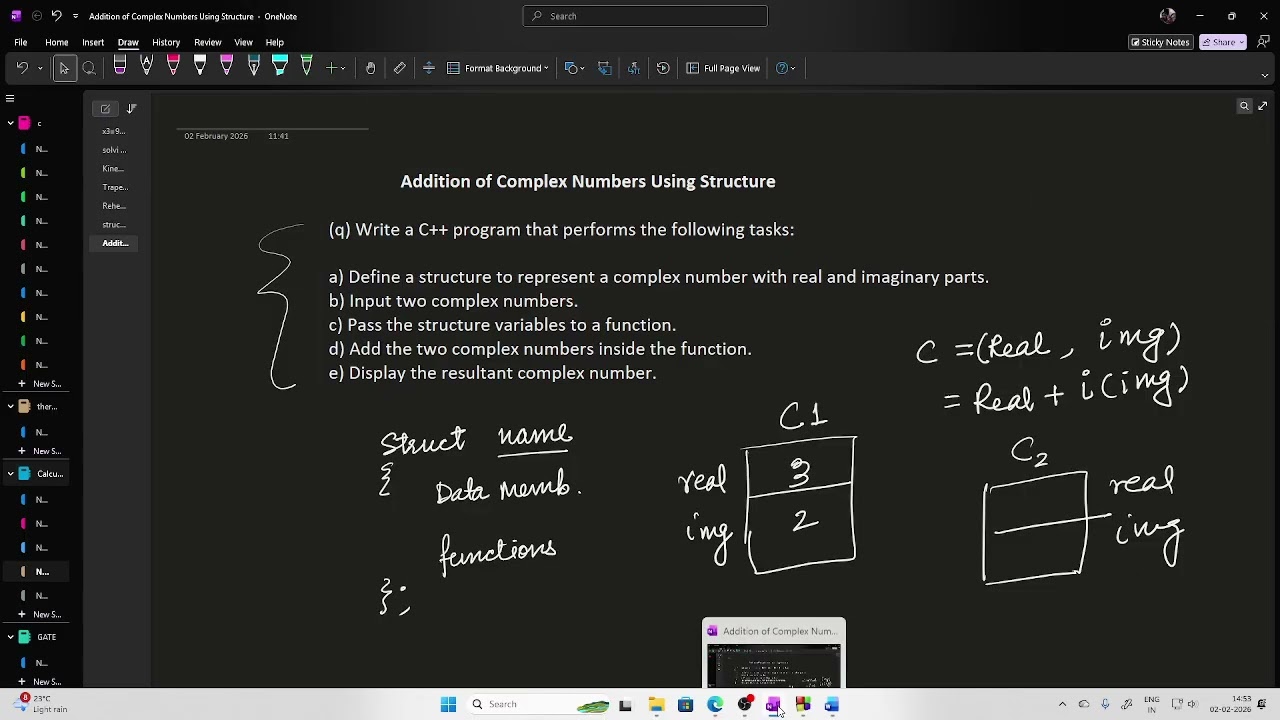The image size is (1280, 720).
Task: Click Full Page View button
Action: coord(724,68)
